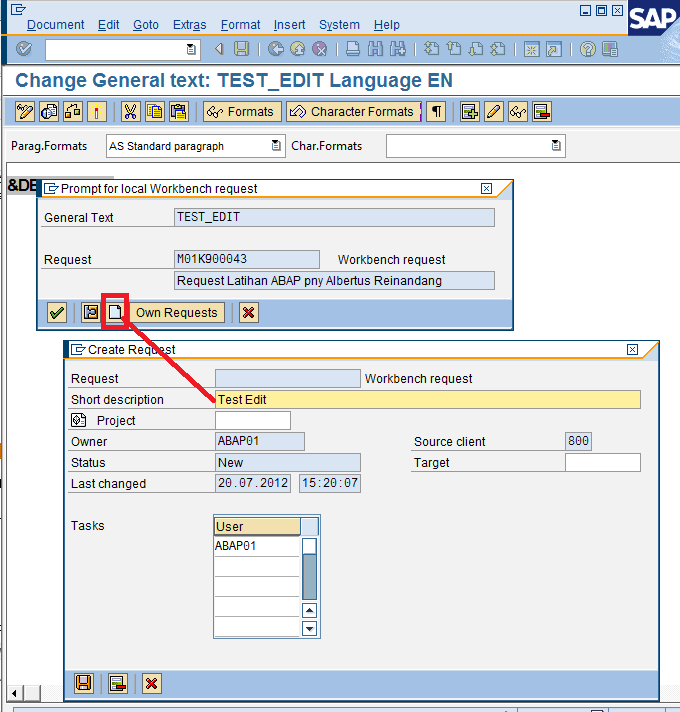Screen dimensions: 680x712
Task: Click the Tasks table scroll-down arrow
Action: (x=310, y=629)
